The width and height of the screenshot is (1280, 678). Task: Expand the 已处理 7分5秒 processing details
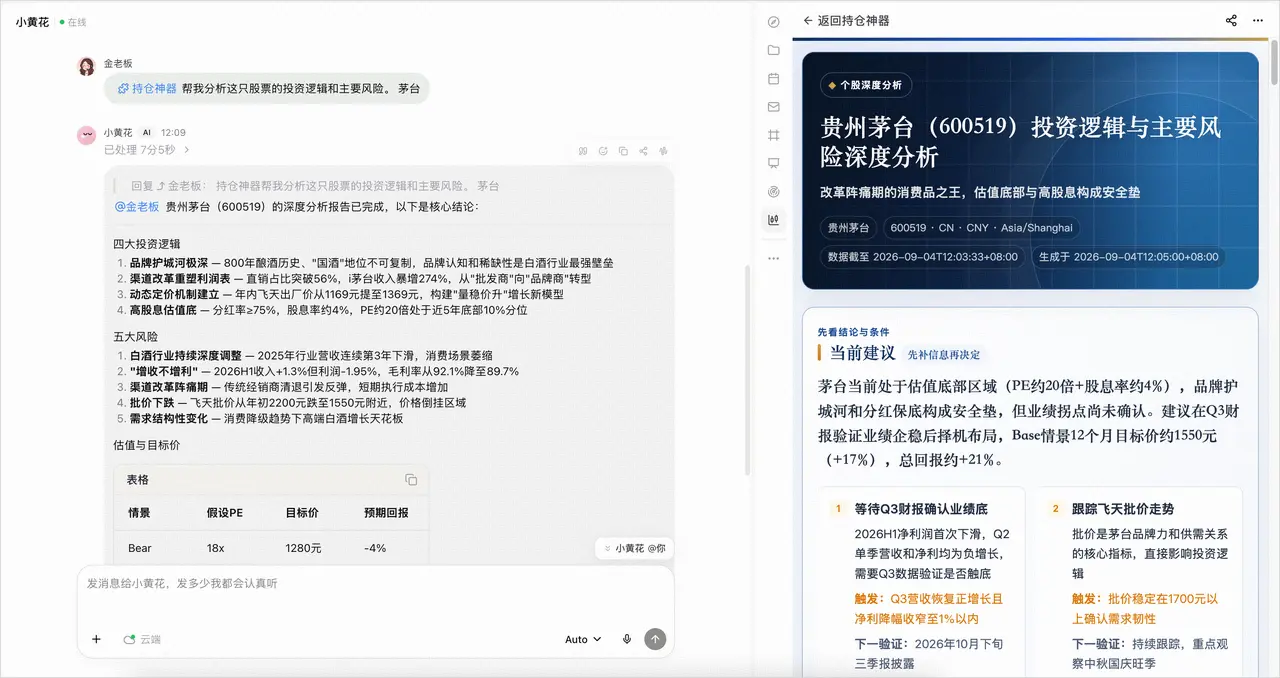pos(147,150)
